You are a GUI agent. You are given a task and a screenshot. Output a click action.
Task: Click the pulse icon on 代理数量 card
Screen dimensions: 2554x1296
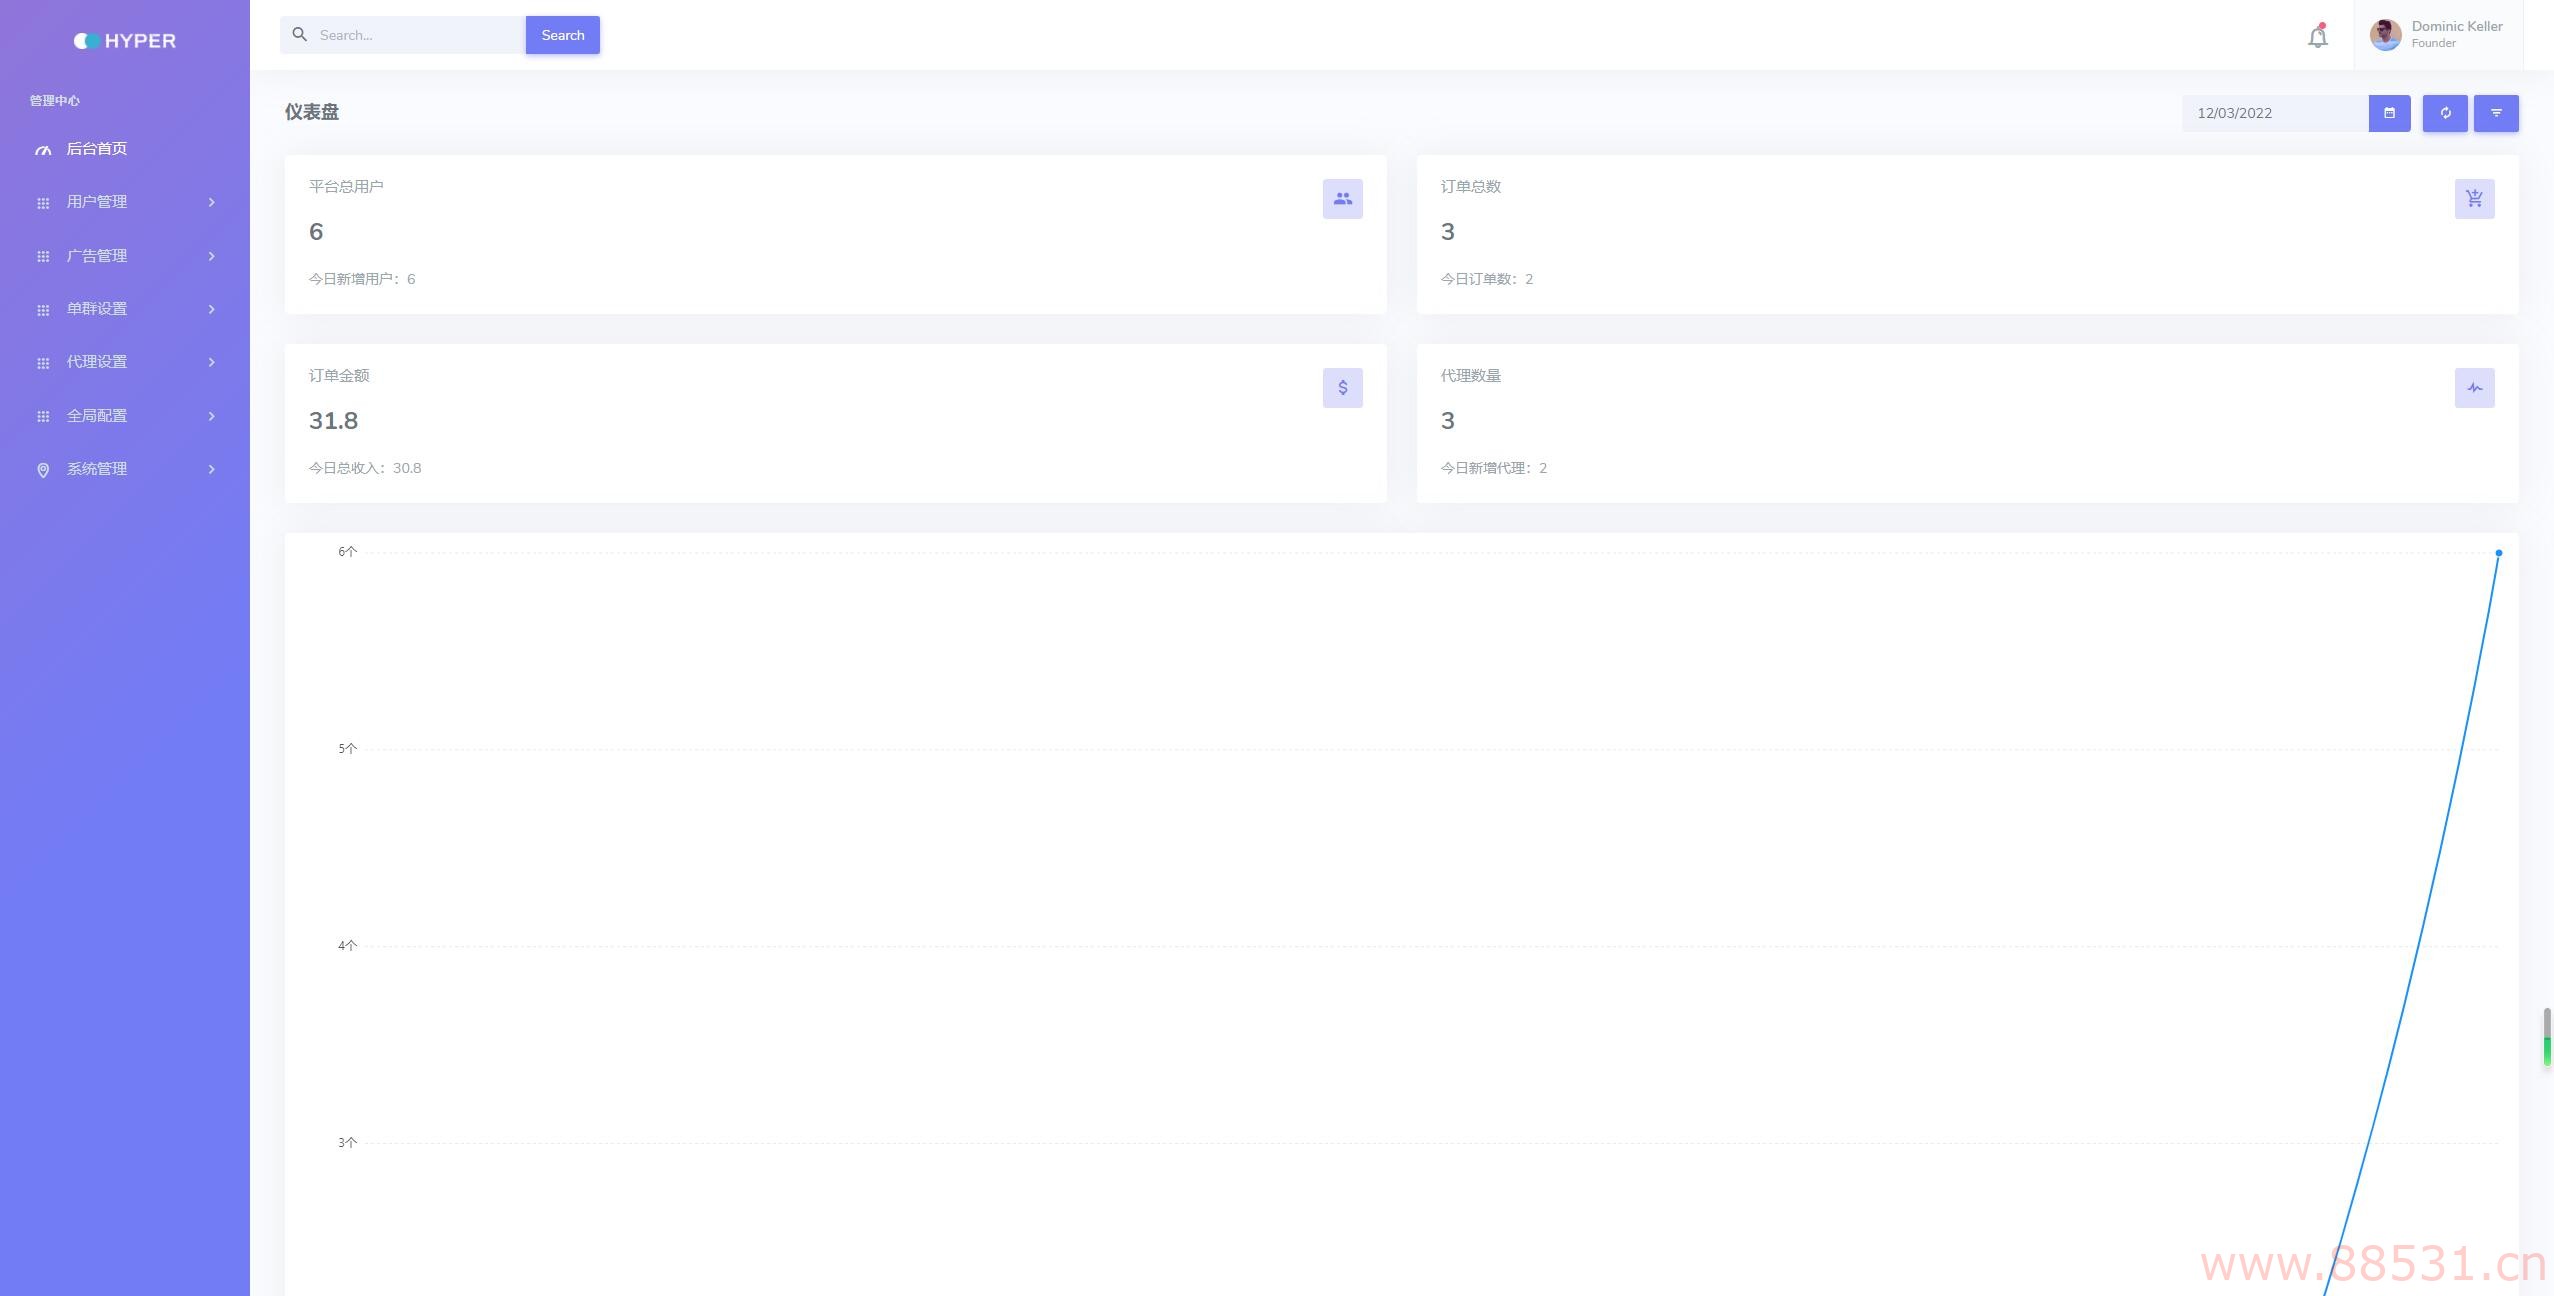pos(2474,388)
